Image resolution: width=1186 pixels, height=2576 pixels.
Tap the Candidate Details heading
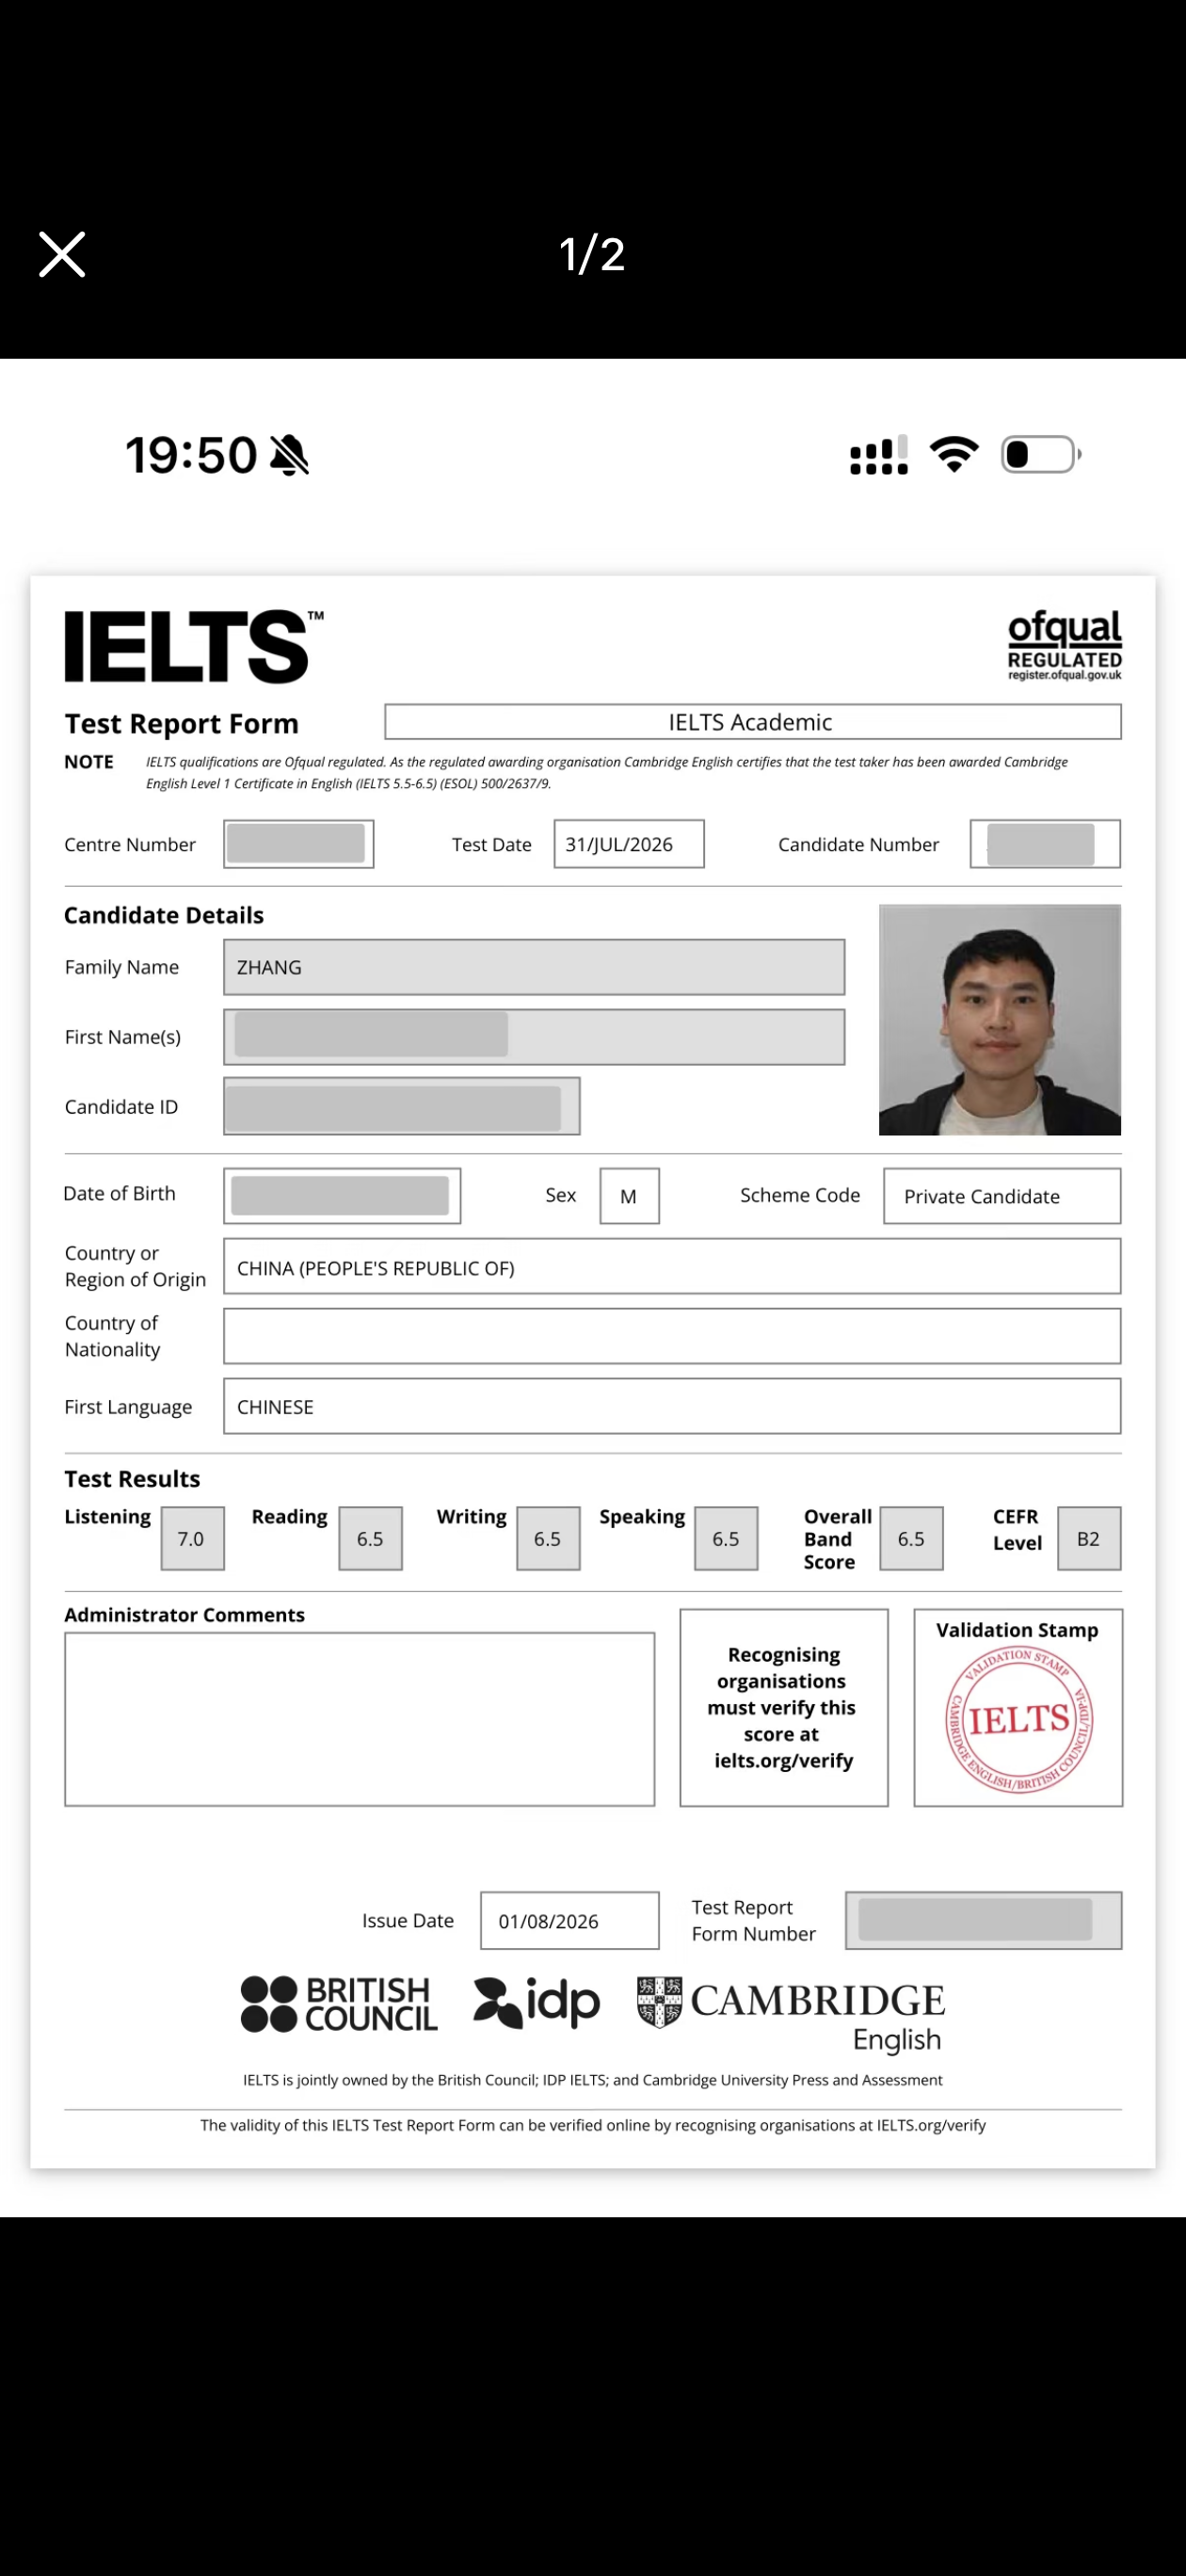(x=164, y=915)
